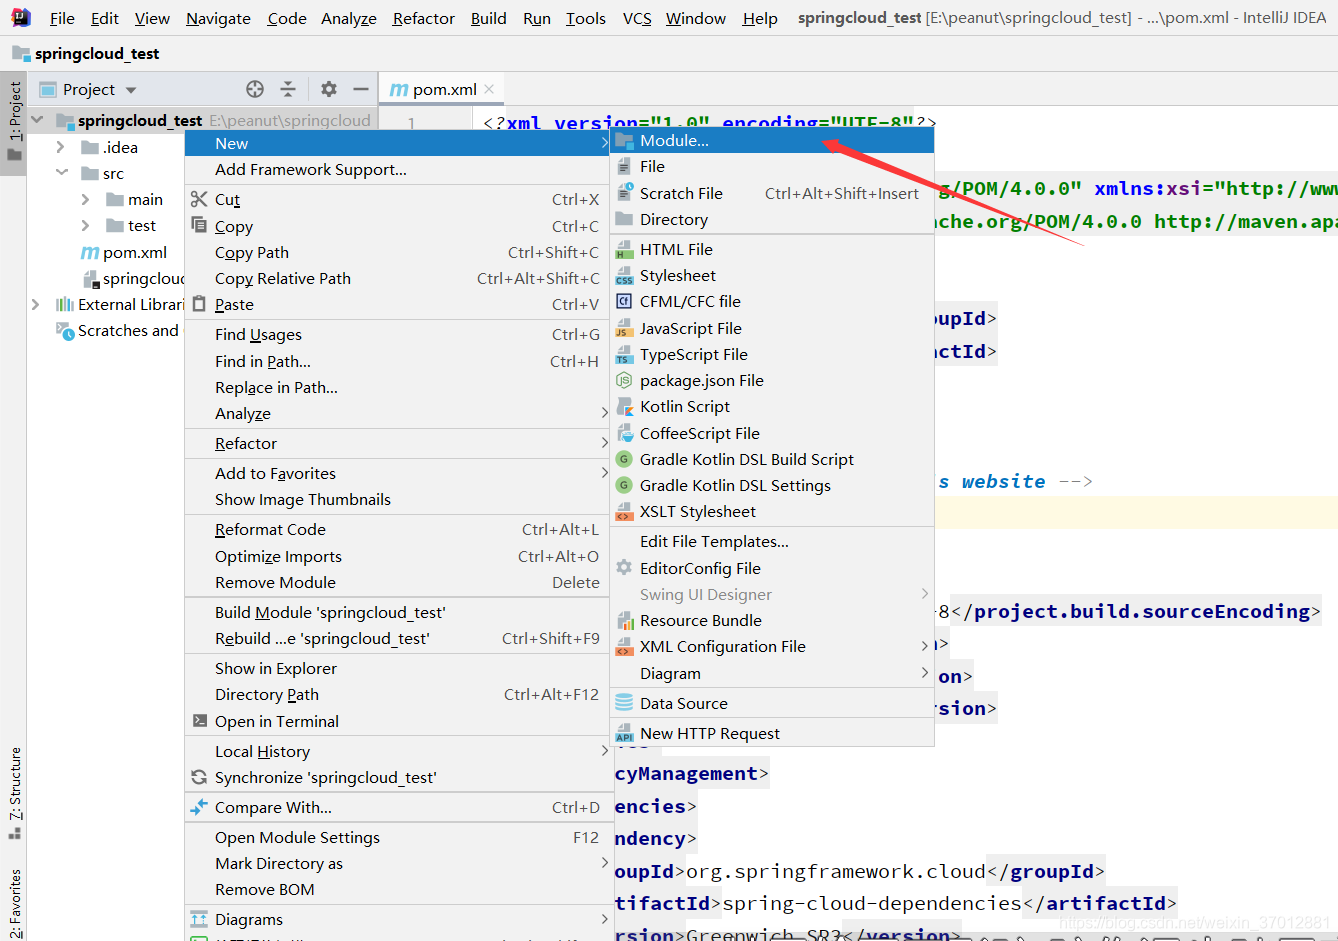Create a new Kotlin Script

[x=772, y=406]
